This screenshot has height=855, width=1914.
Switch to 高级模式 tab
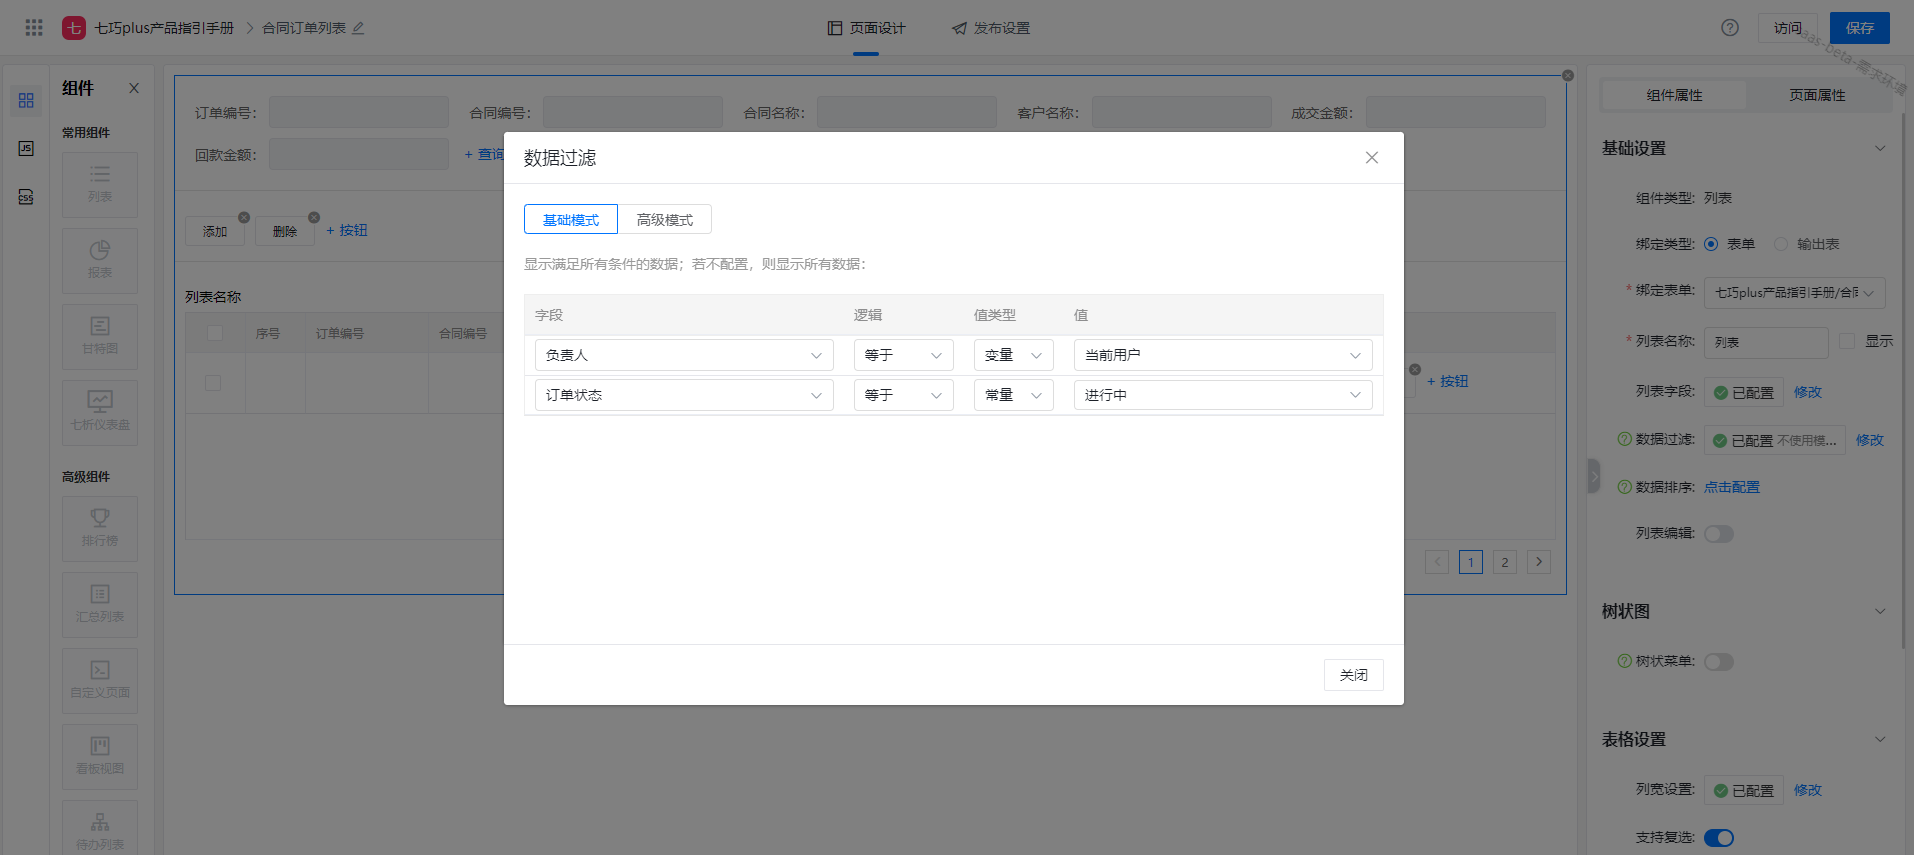click(x=664, y=220)
